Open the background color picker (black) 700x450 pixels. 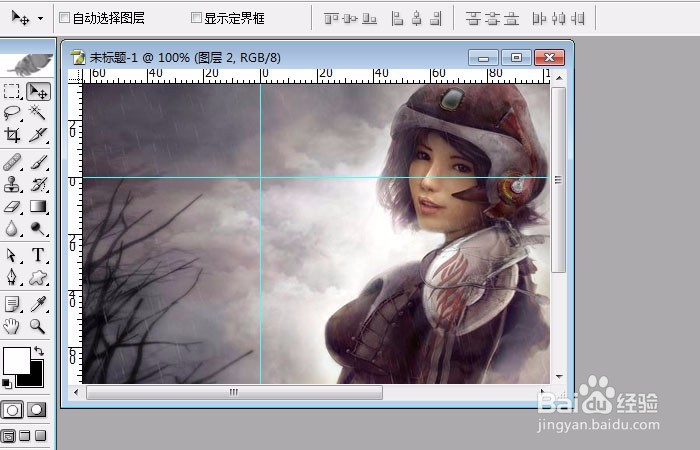[x=37, y=379]
